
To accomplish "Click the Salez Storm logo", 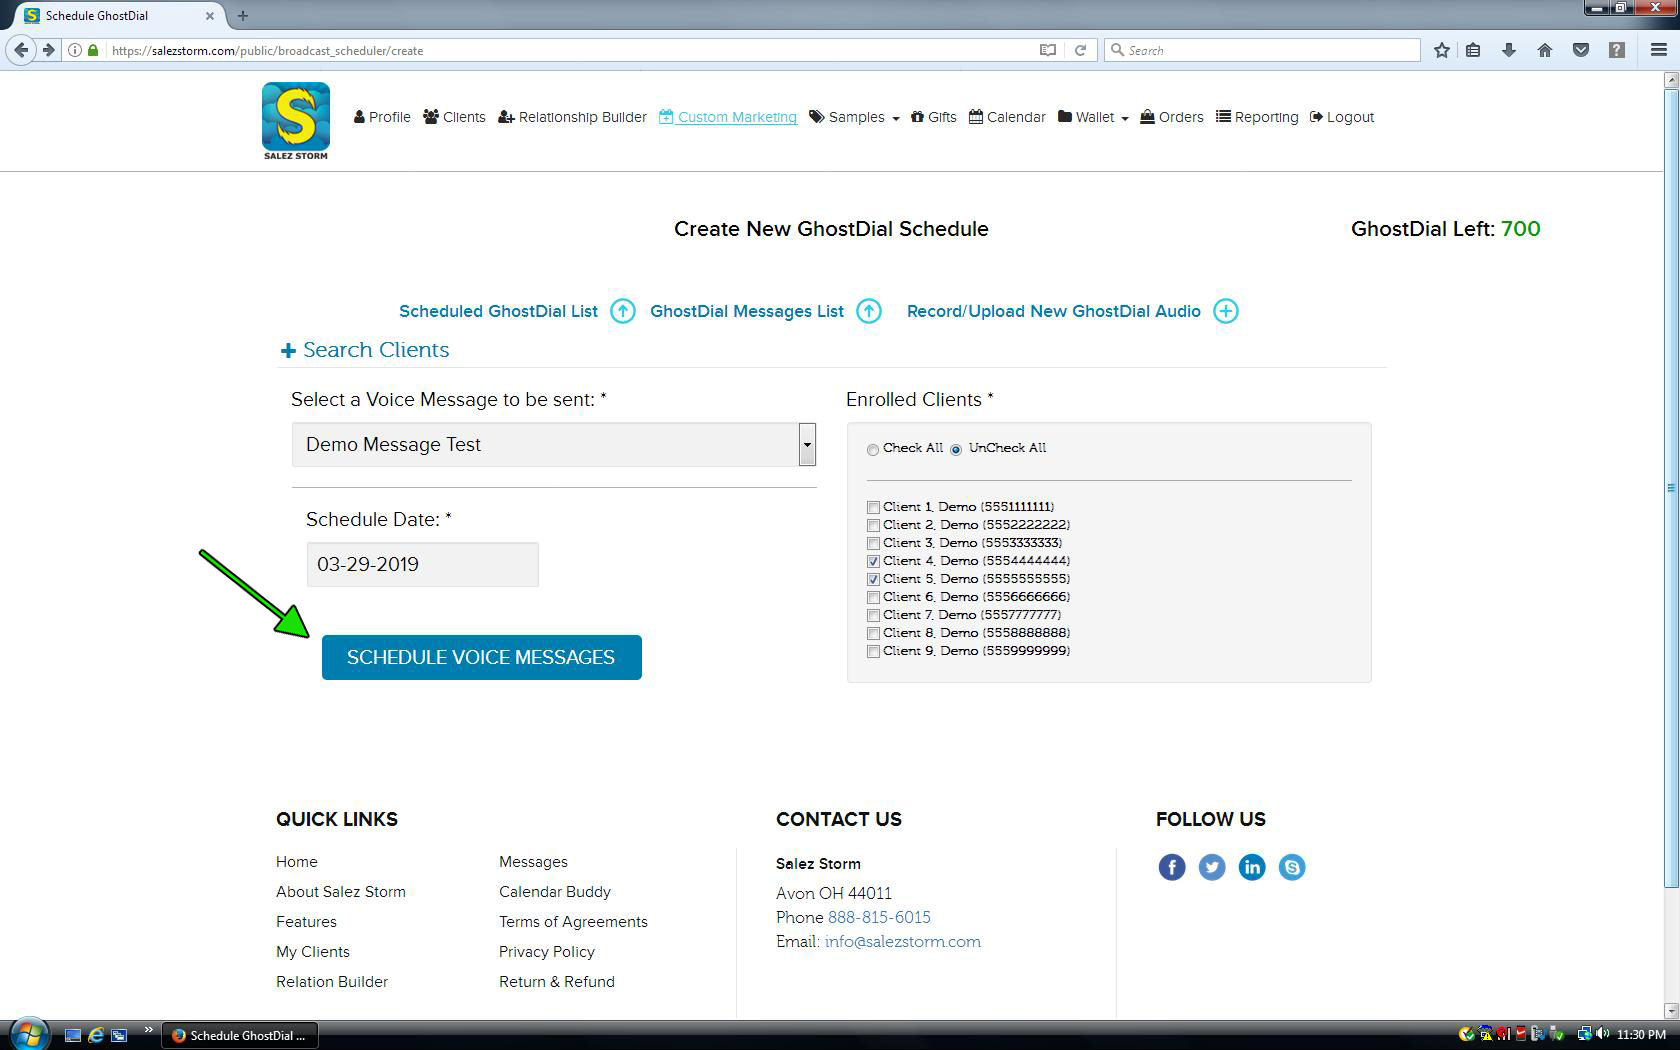I will coord(296,120).
